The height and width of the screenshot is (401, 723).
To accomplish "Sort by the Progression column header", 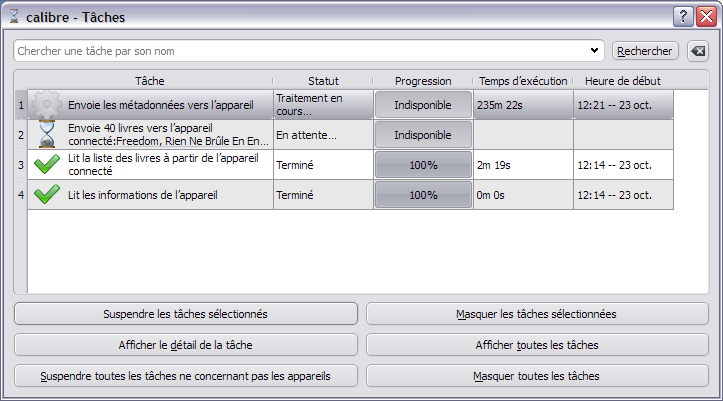I will (423, 81).
